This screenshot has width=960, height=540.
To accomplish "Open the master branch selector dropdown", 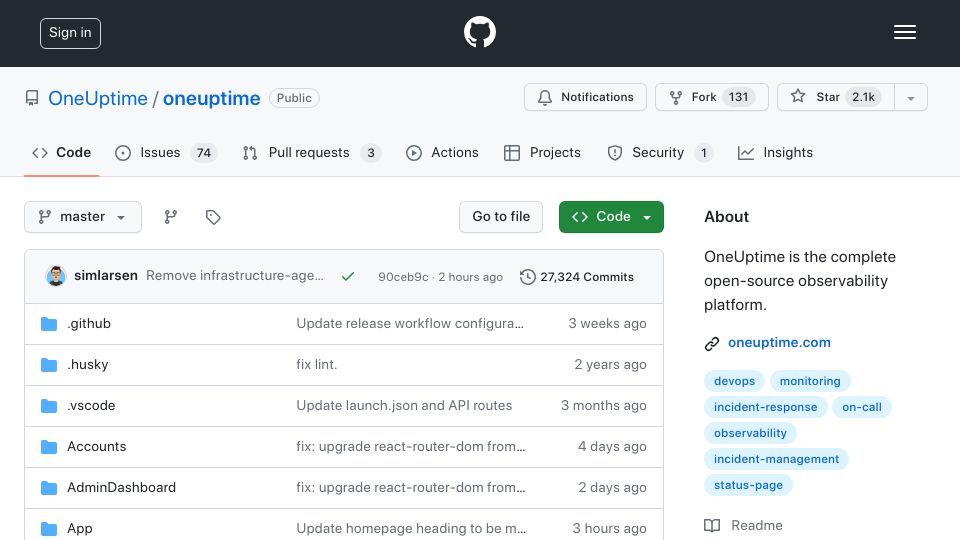I will pos(83,217).
